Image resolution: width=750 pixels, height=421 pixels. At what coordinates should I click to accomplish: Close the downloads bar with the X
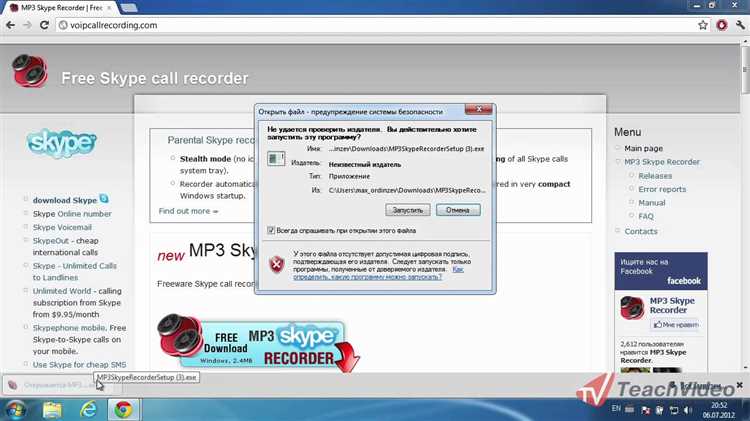[739, 385]
